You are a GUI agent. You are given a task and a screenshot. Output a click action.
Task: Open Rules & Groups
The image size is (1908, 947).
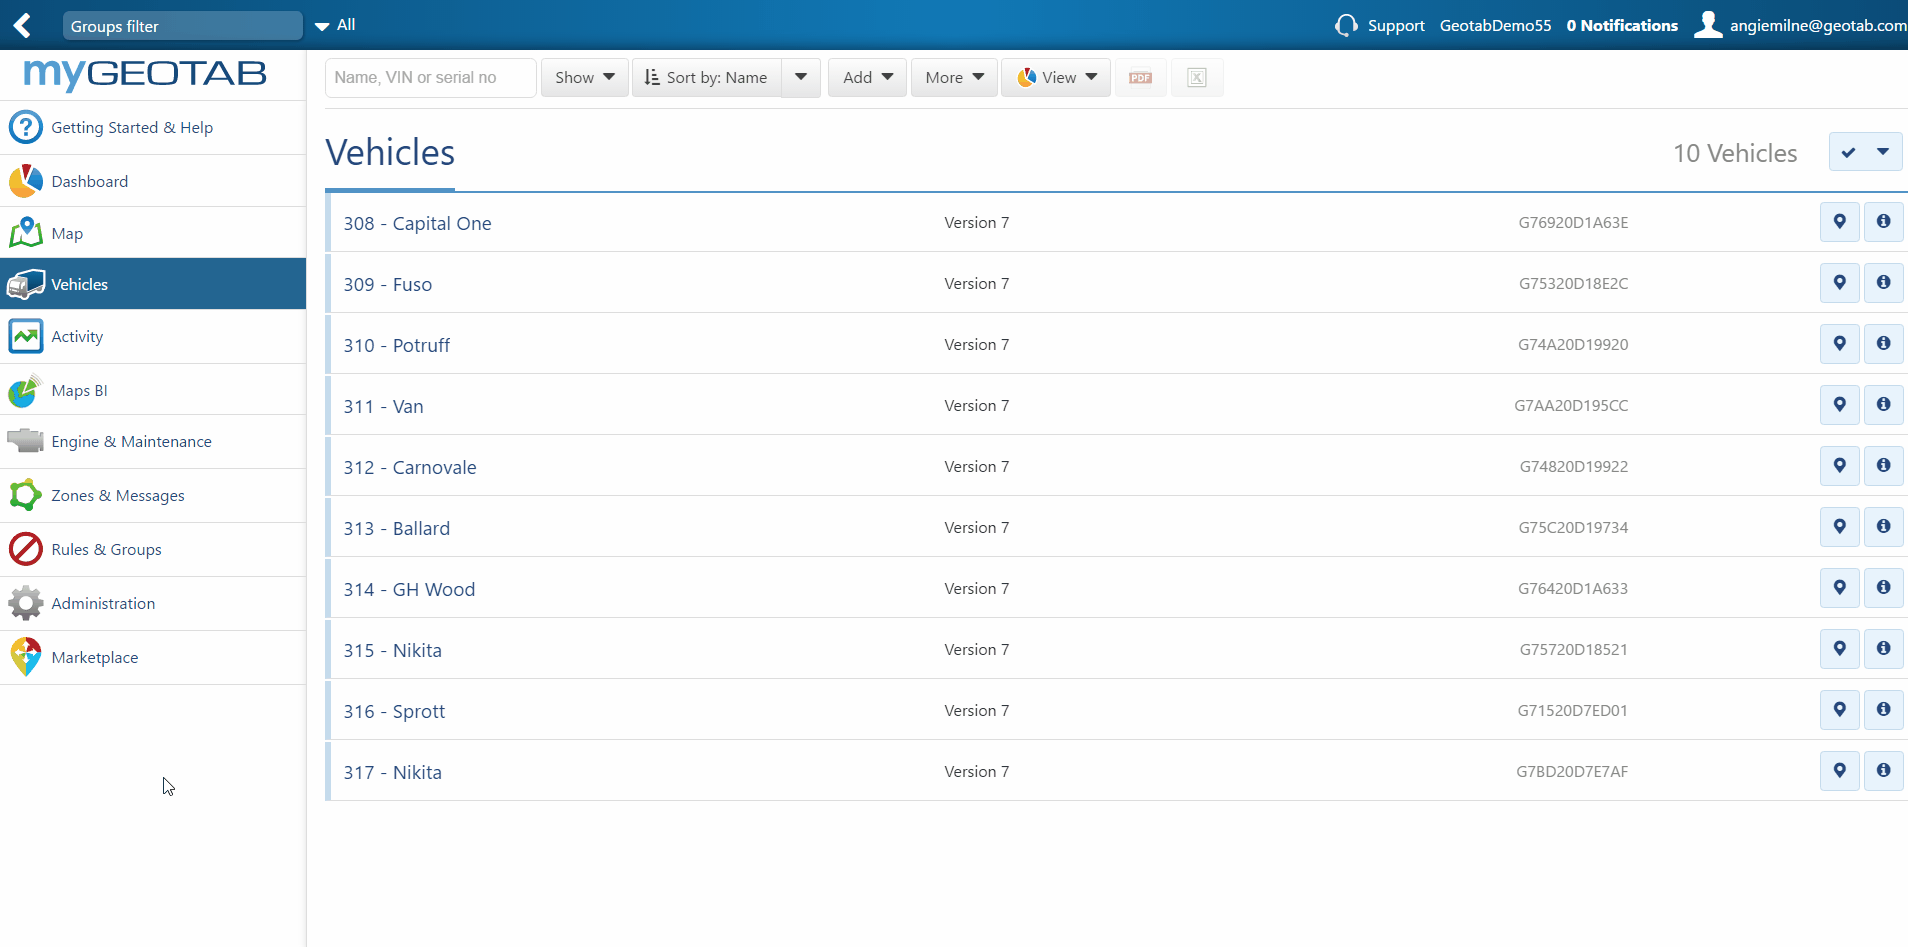[153, 549]
